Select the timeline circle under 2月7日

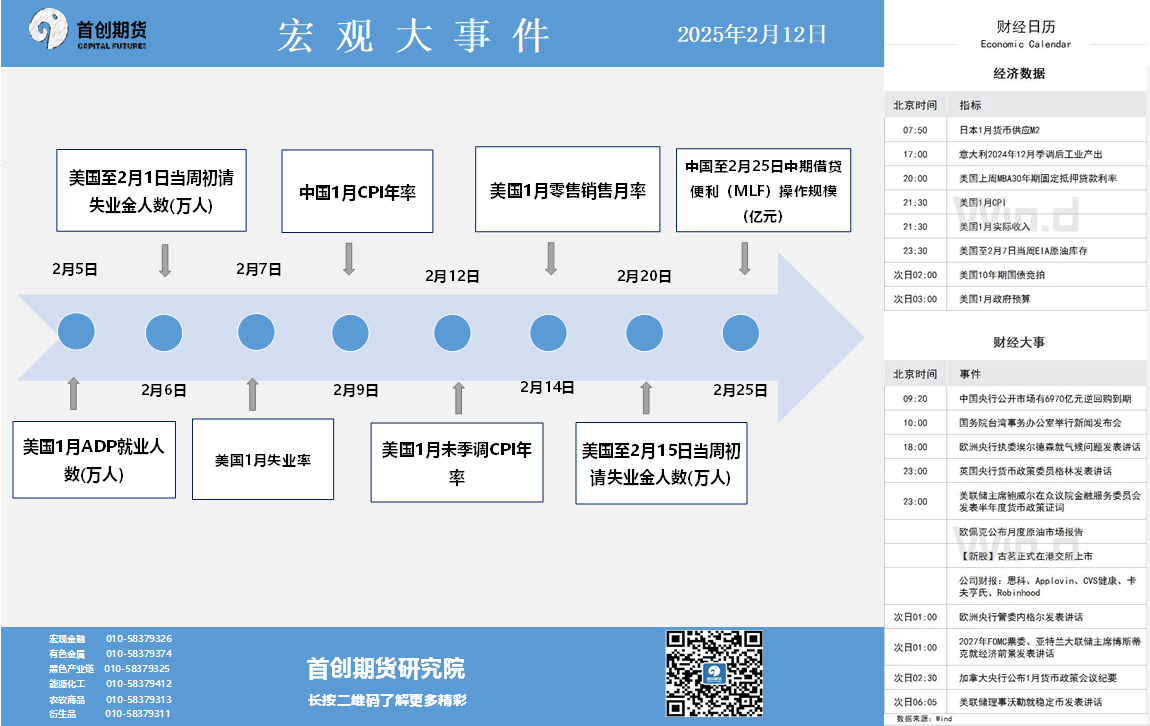(256, 331)
